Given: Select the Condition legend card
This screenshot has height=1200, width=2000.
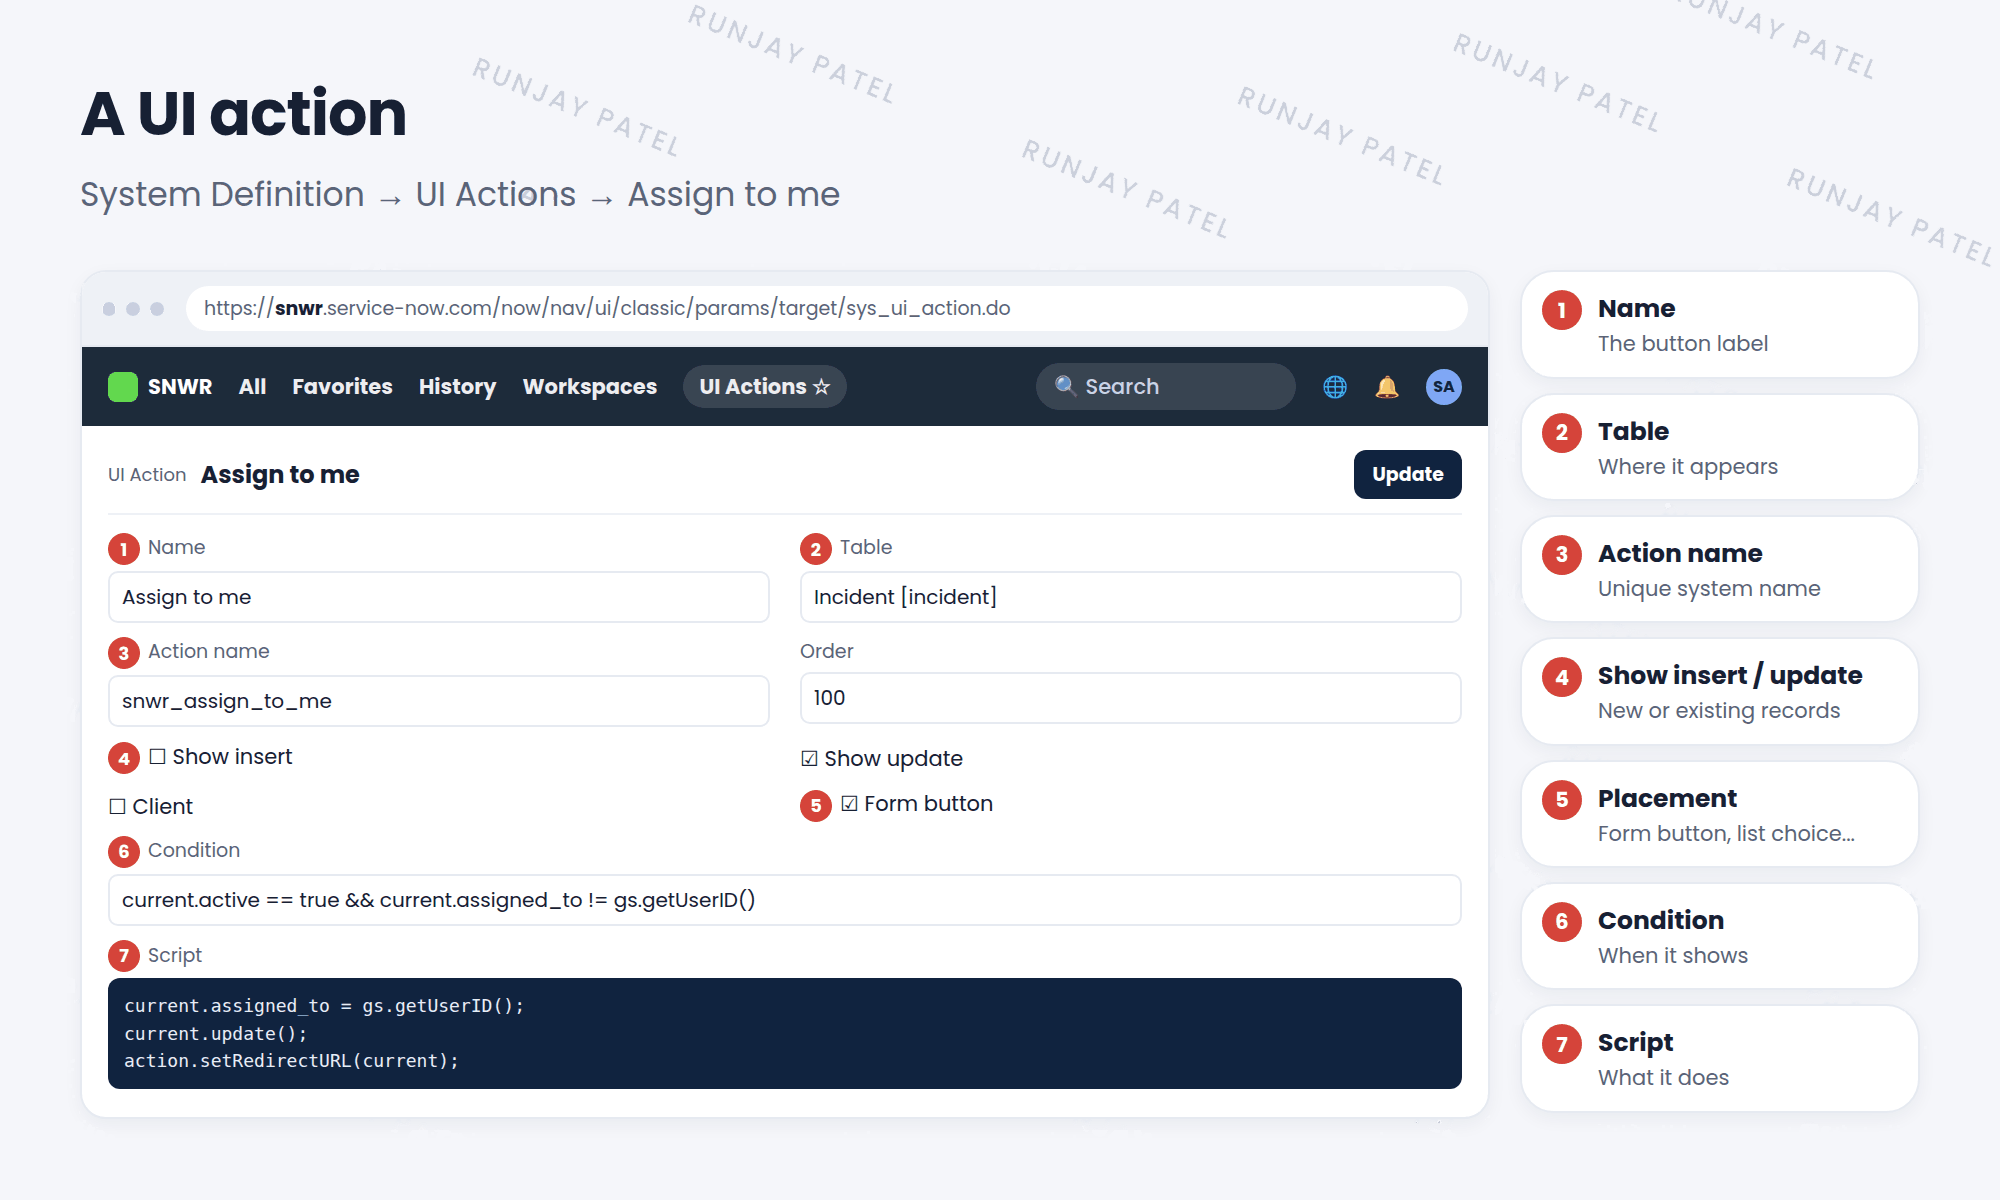Looking at the screenshot, I should pos(1719,937).
